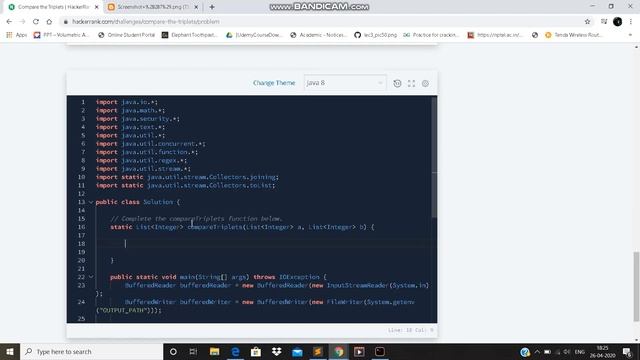Collapse main method fold arrow at line 22
The image size is (640, 360).
tap(91, 277)
